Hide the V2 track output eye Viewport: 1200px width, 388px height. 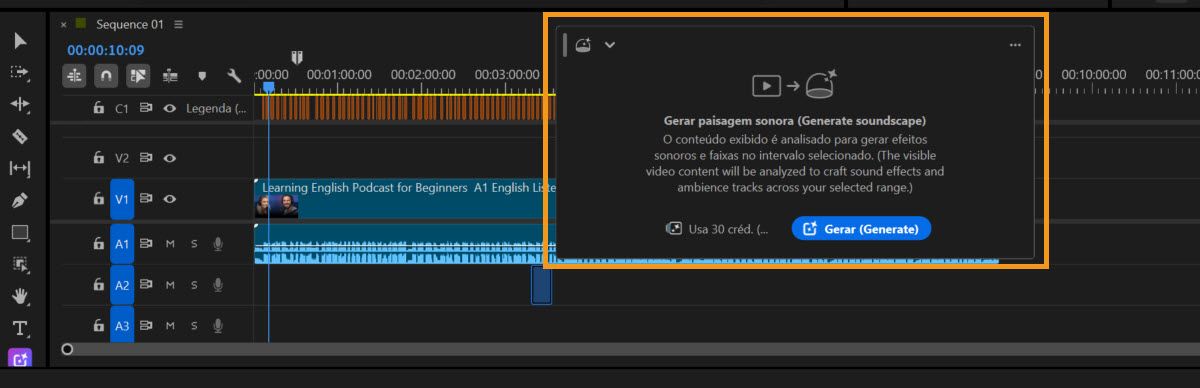point(170,157)
